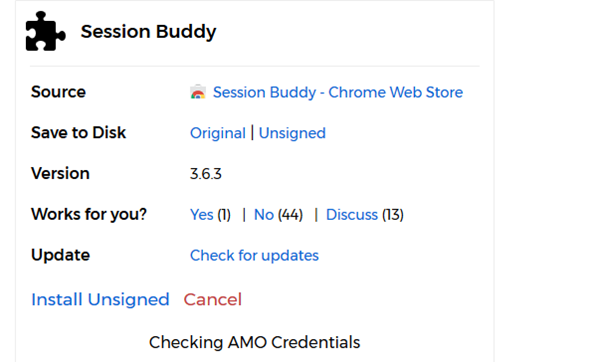Click the Checking AMO Credentials status text

click(254, 342)
